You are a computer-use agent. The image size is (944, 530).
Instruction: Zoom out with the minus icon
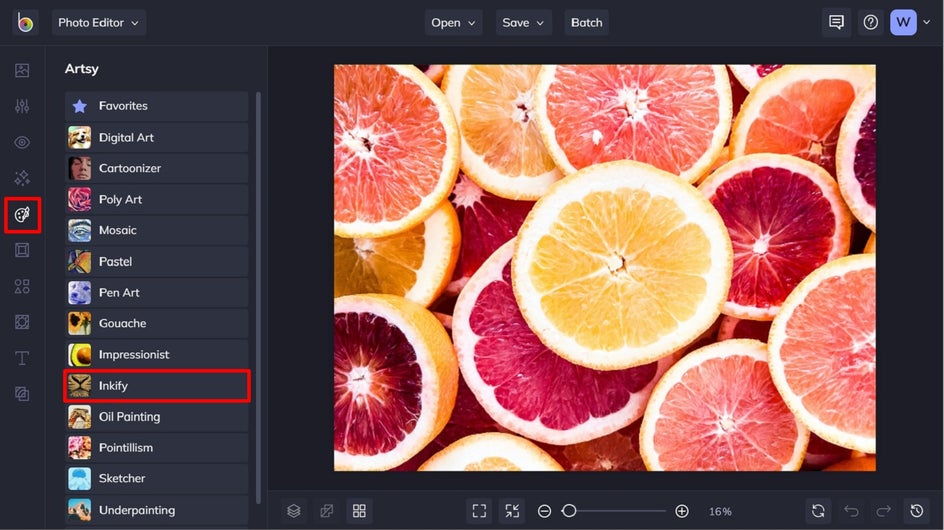(x=544, y=511)
